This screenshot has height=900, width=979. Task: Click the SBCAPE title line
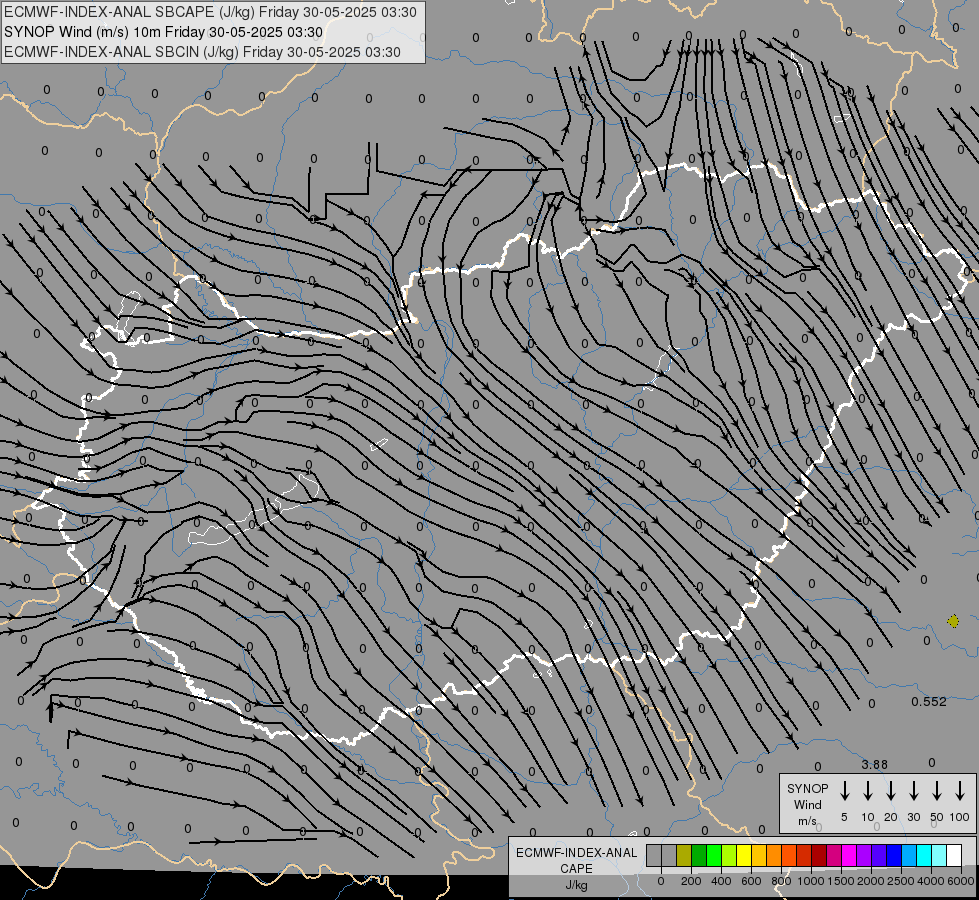click(x=210, y=12)
